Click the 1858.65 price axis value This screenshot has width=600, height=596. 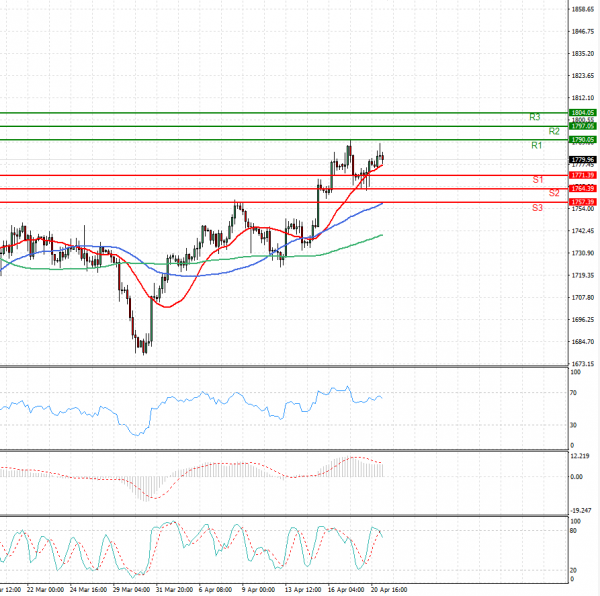pos(583,9)
